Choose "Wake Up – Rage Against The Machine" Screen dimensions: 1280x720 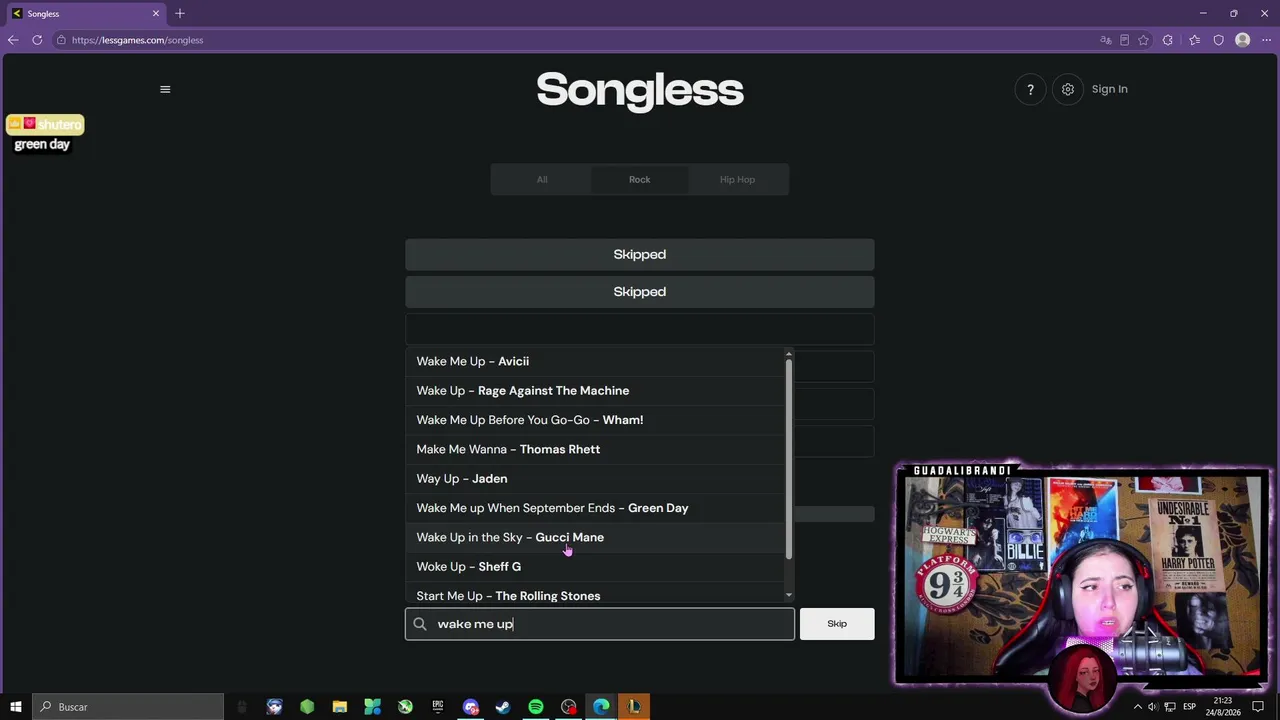click(x=595, y=391)
